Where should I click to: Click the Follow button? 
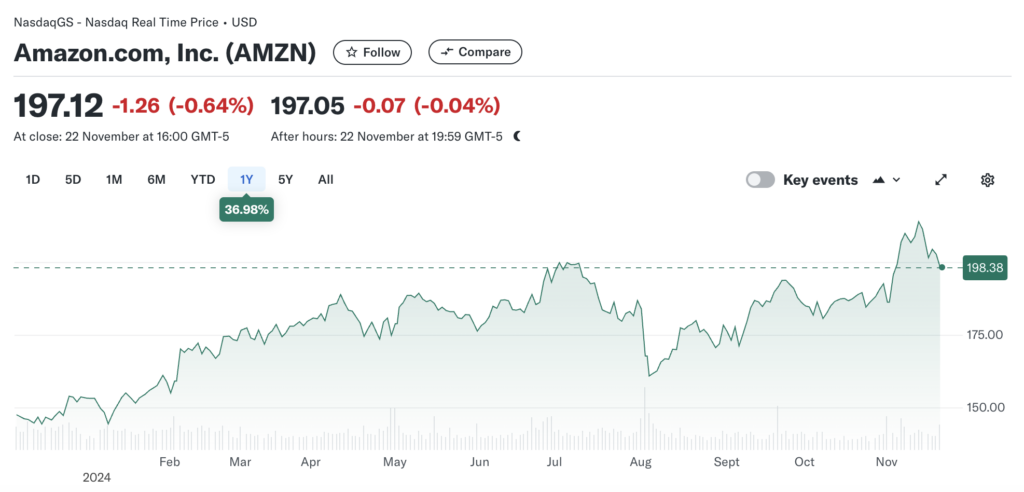[x=373, y=52]
